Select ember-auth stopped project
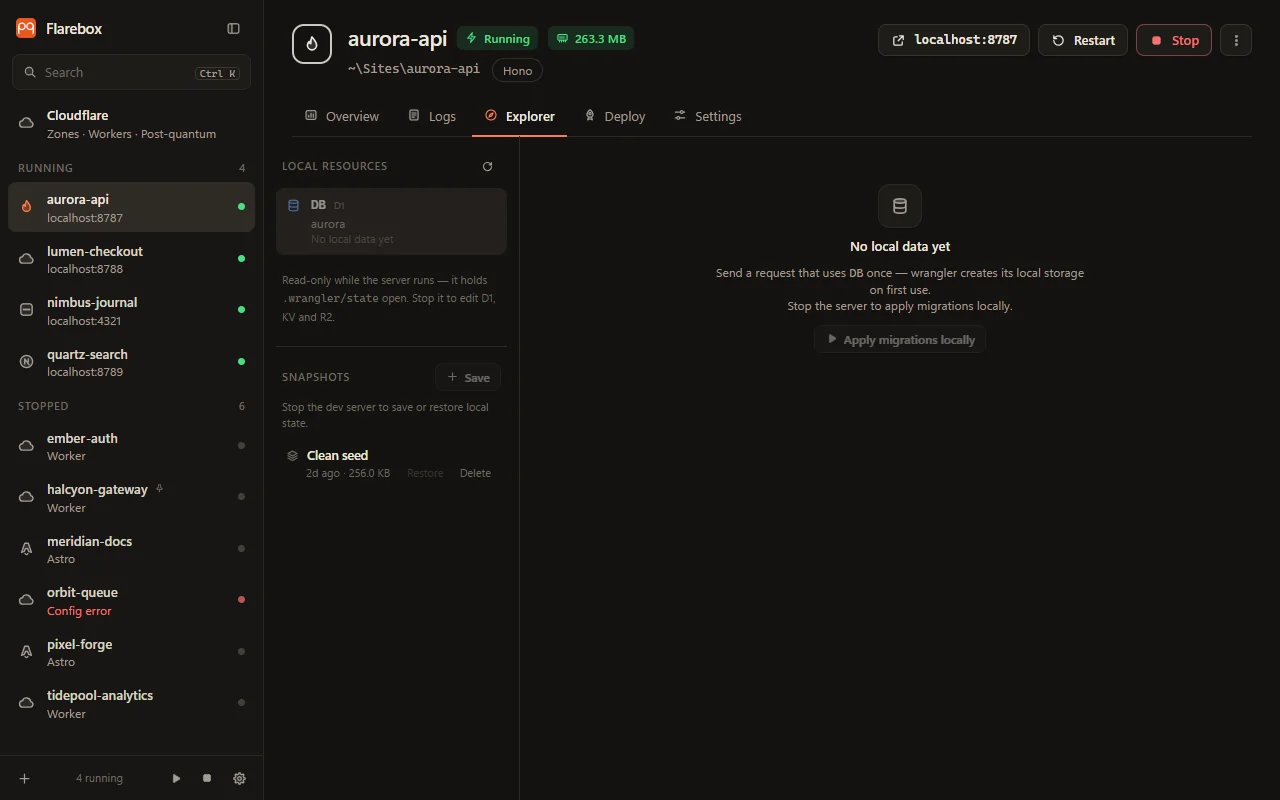Image resolution: width=1280 pixels, height=800 pixels. (131, 446)
